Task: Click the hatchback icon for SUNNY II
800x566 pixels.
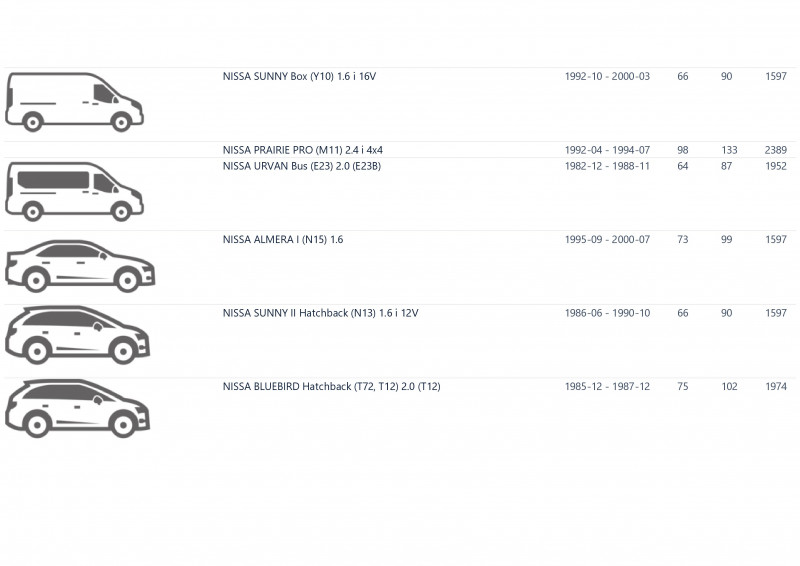Action: (78, 335)
